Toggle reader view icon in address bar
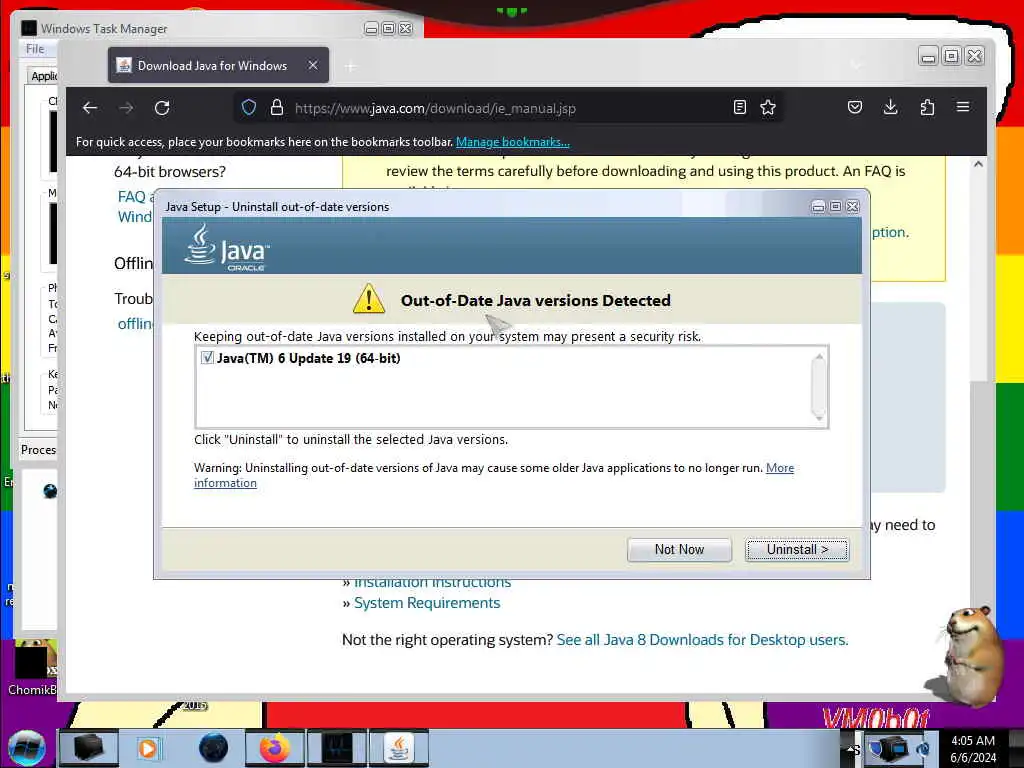The height and width of the screenshot is (768, 1024). pyautogui.click(x=739, y=108)
